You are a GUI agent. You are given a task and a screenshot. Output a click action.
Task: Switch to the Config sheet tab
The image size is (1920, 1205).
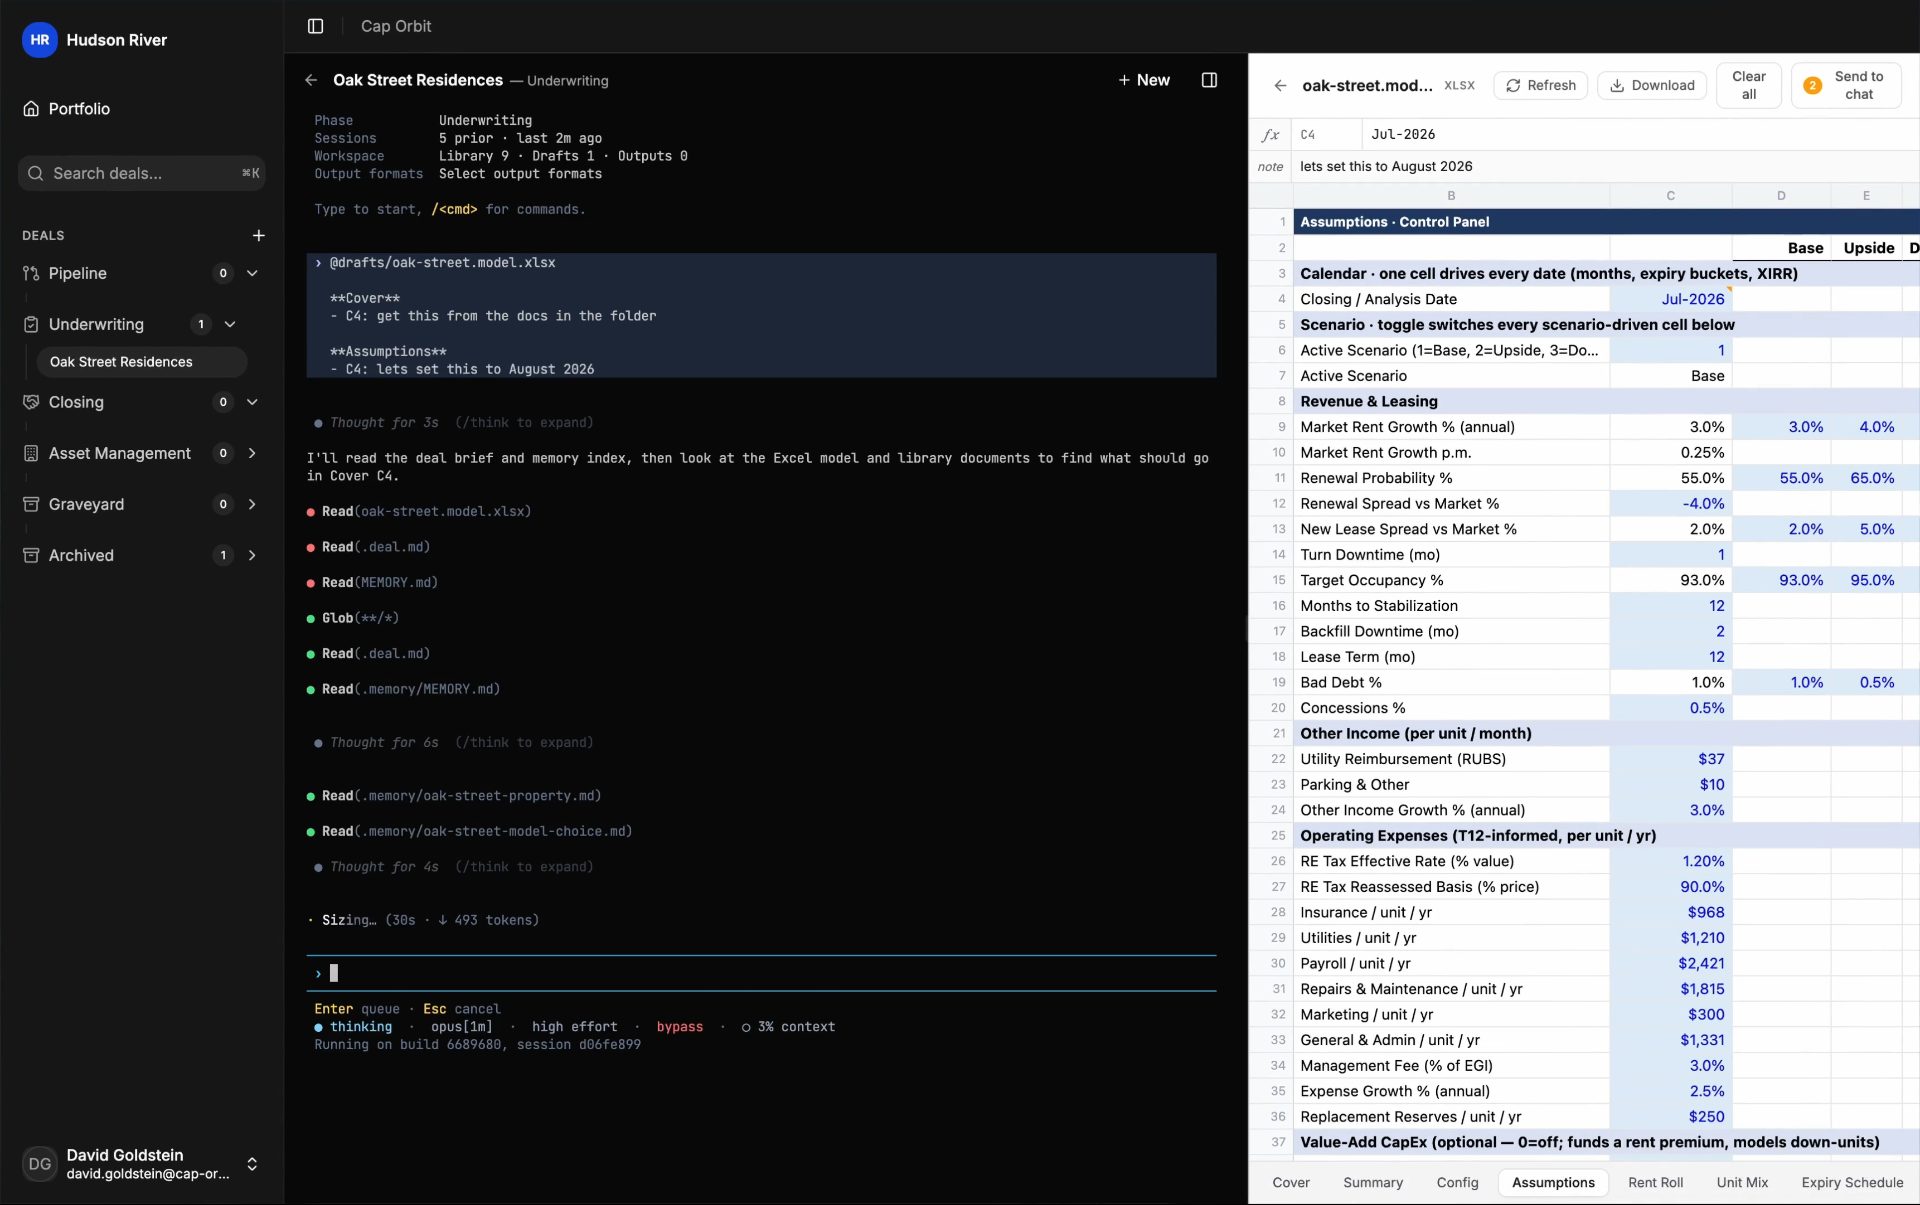pyautogui.click(x=1457, y=1182)
